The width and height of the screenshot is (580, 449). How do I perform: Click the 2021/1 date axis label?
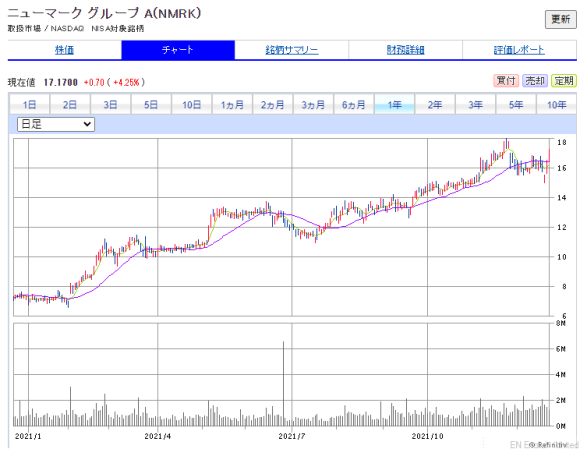pos(28,436)
